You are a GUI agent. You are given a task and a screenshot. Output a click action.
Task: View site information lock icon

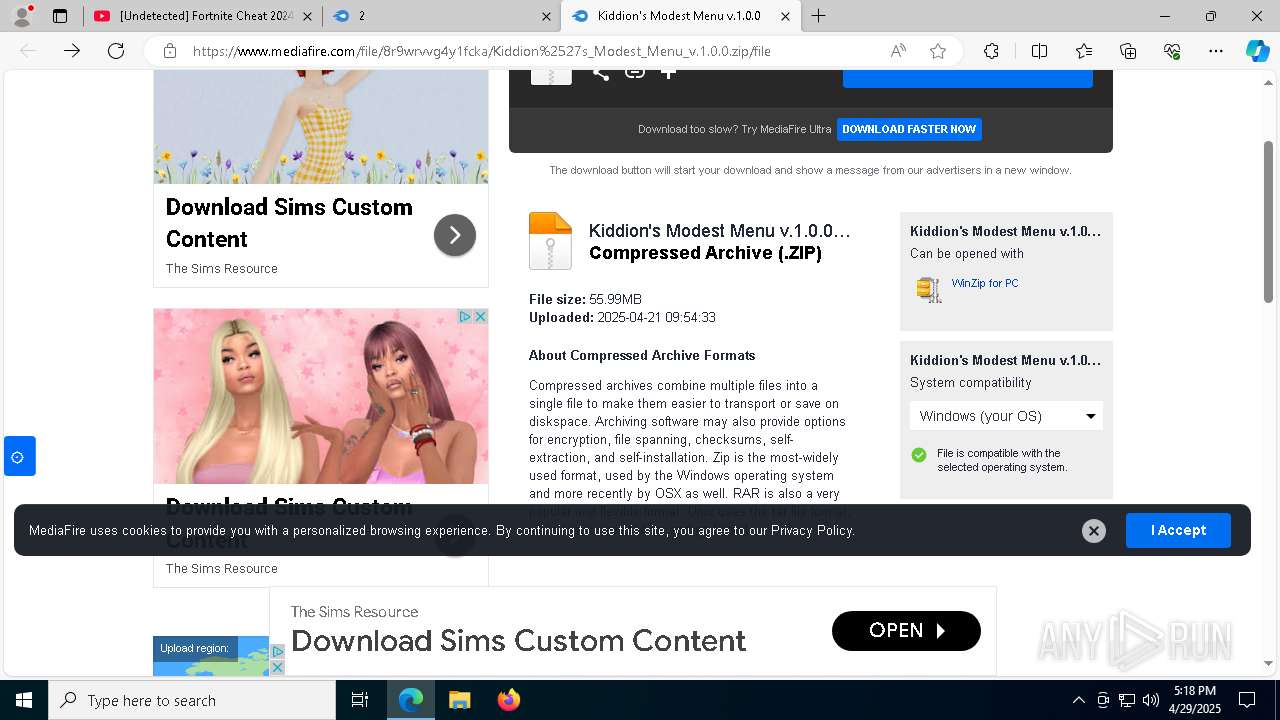(x=170, y=51)
